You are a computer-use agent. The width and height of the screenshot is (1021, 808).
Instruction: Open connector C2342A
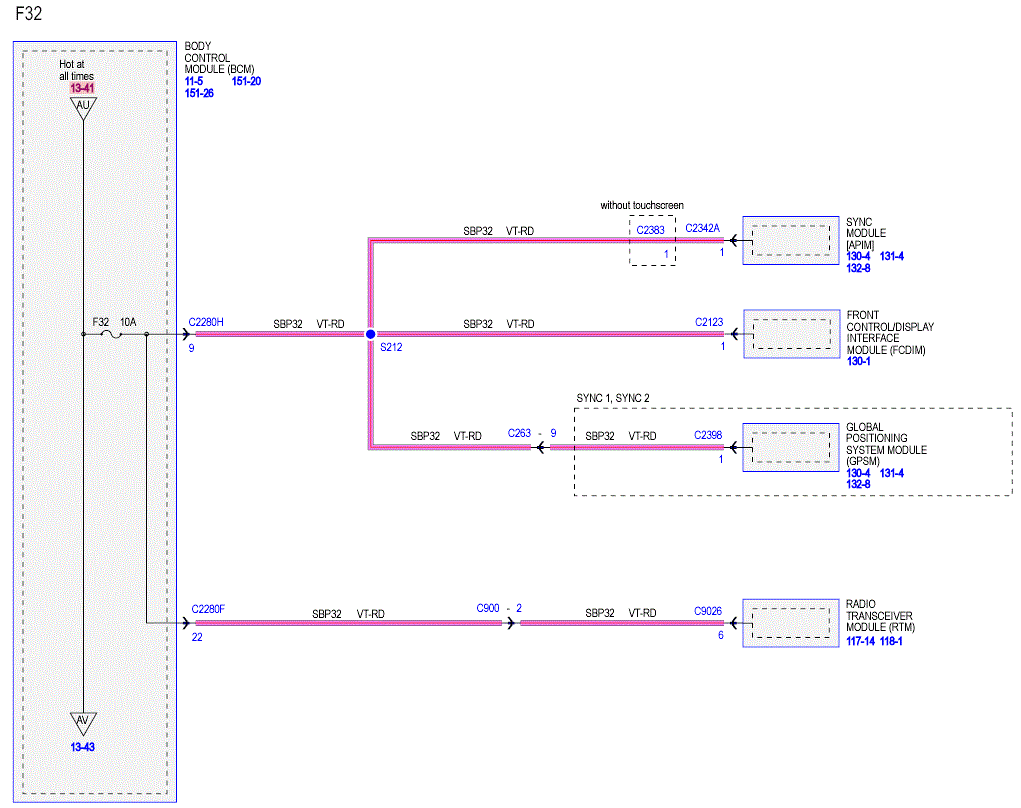pyautogui.click(x=703, y=228)
